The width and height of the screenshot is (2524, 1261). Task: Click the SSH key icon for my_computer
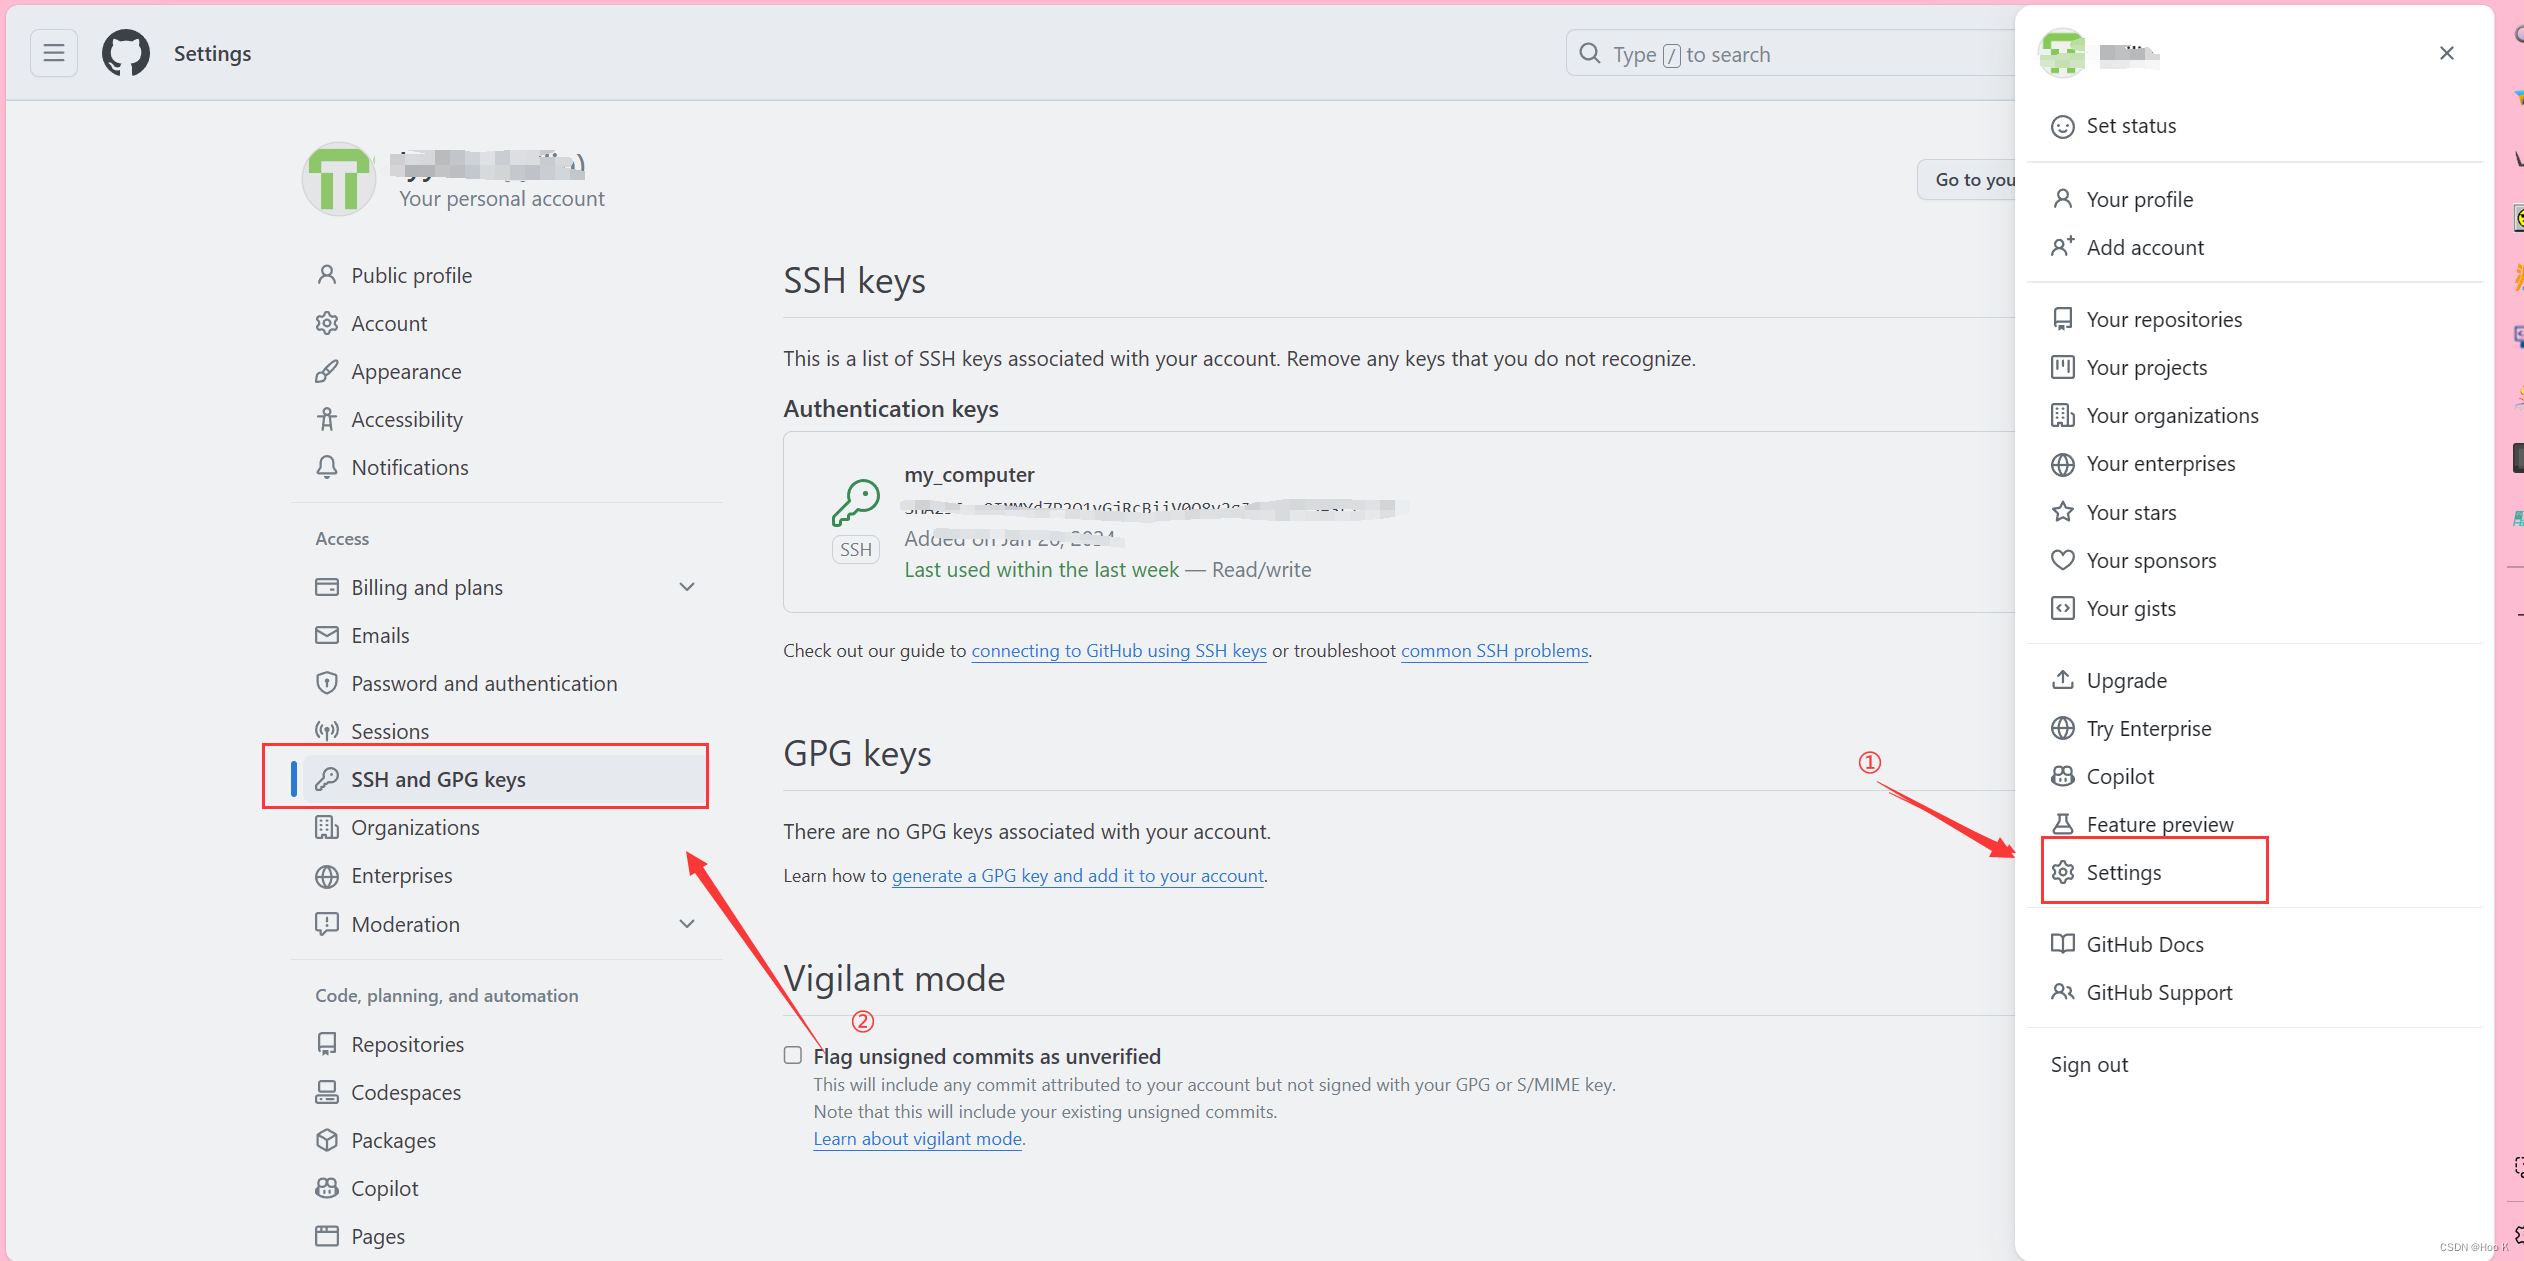[856, 502]
